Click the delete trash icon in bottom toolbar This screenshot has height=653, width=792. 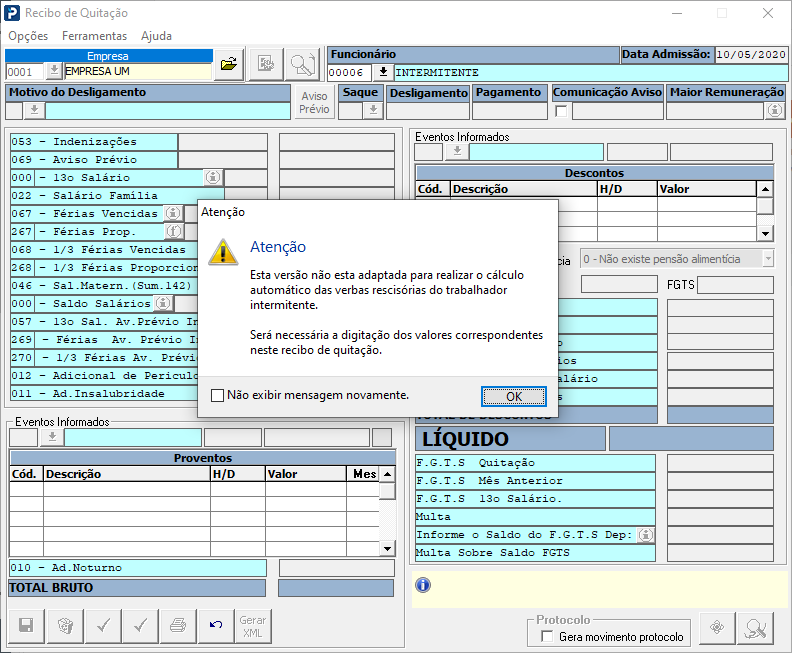[65, 626]
